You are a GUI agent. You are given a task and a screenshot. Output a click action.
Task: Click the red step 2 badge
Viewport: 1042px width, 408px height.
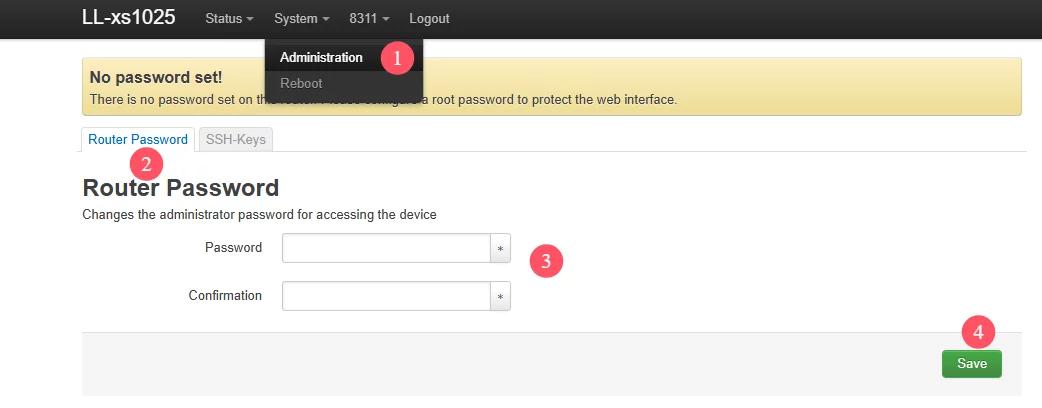pos(146,164)
